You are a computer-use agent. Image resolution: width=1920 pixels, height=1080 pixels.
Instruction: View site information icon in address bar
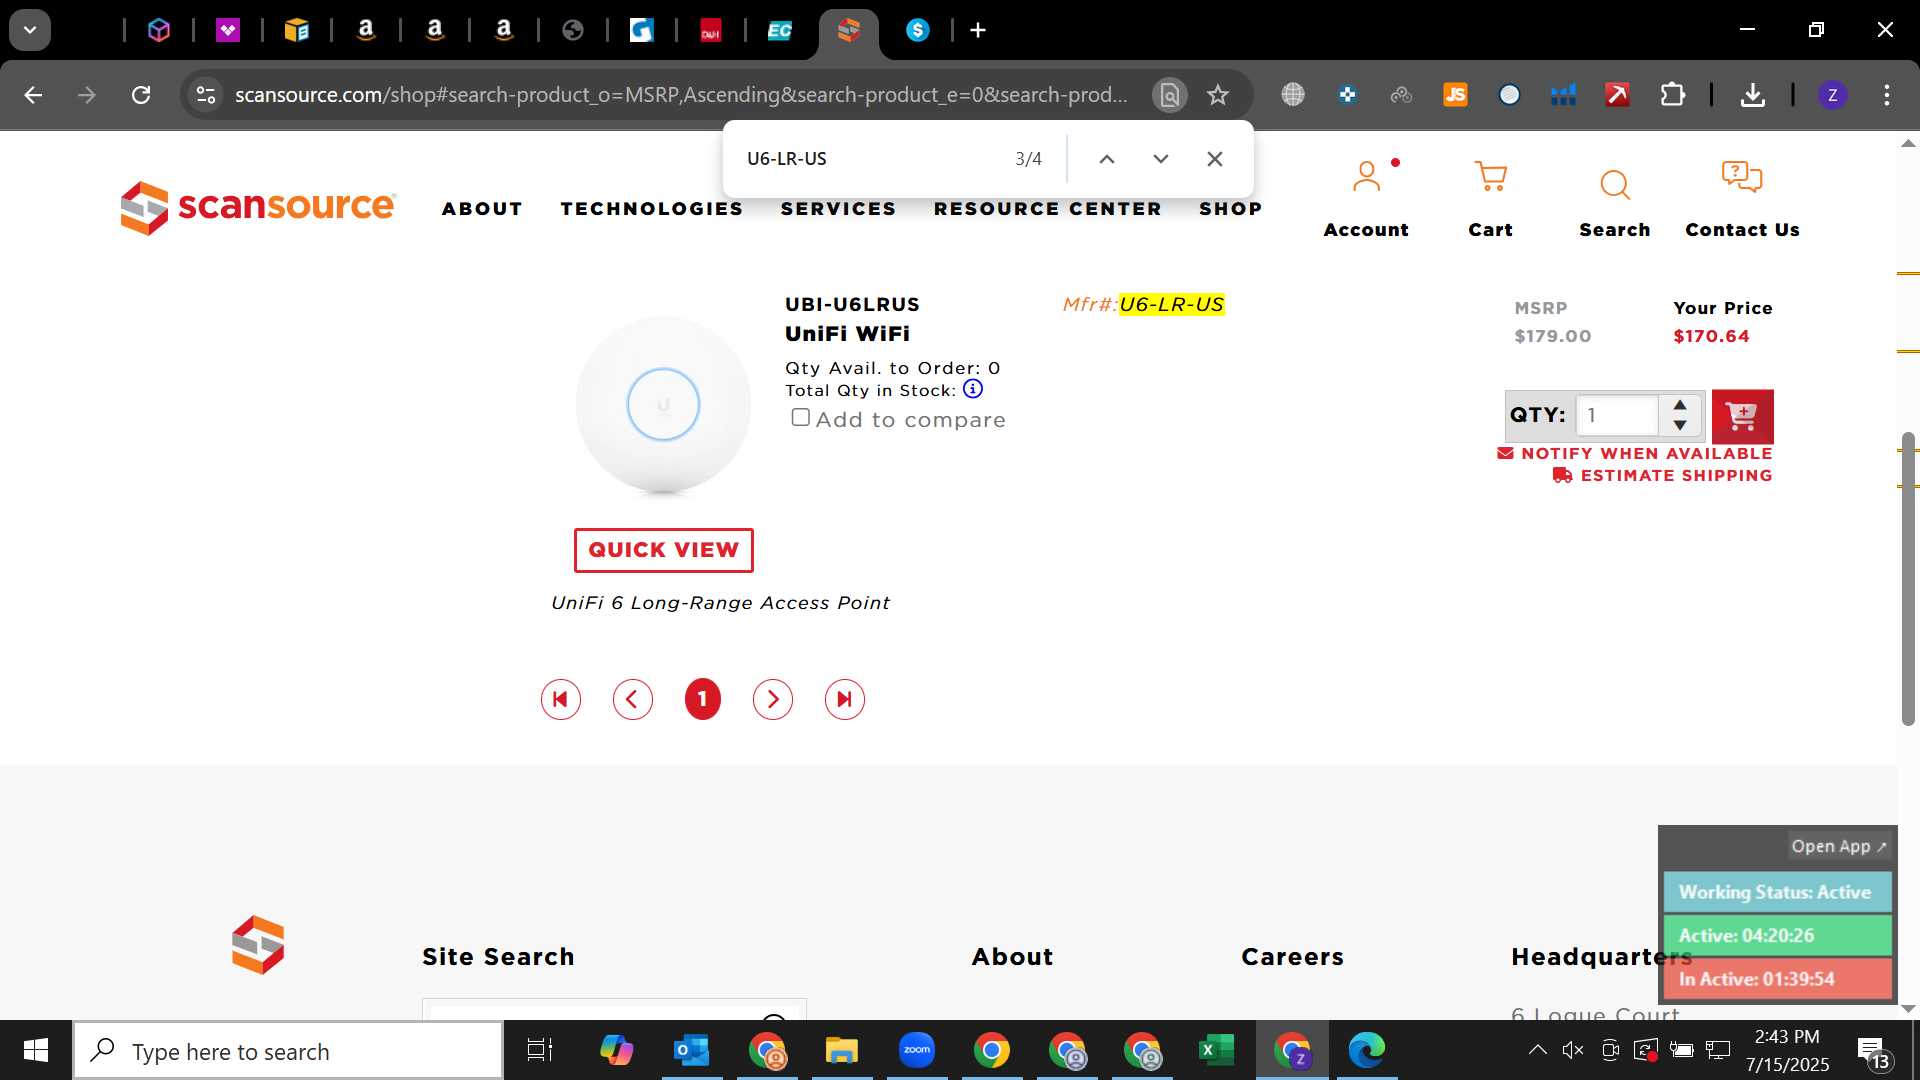click(x=206, y=95)
